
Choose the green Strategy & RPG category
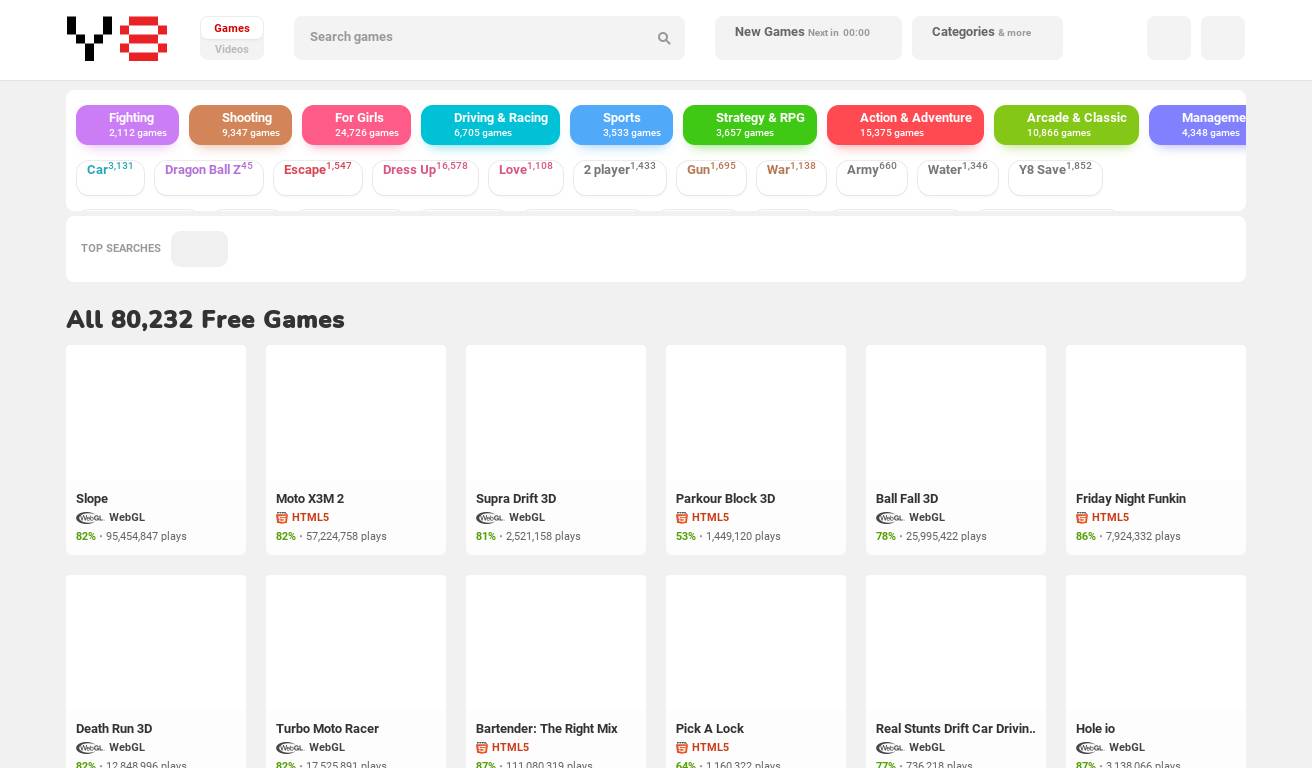[750, 125]
